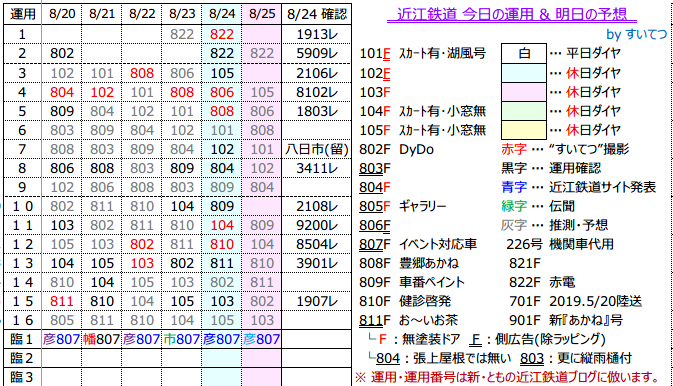Click the 8/25 column header
673x386 pixels.
[x=261, y=14]
